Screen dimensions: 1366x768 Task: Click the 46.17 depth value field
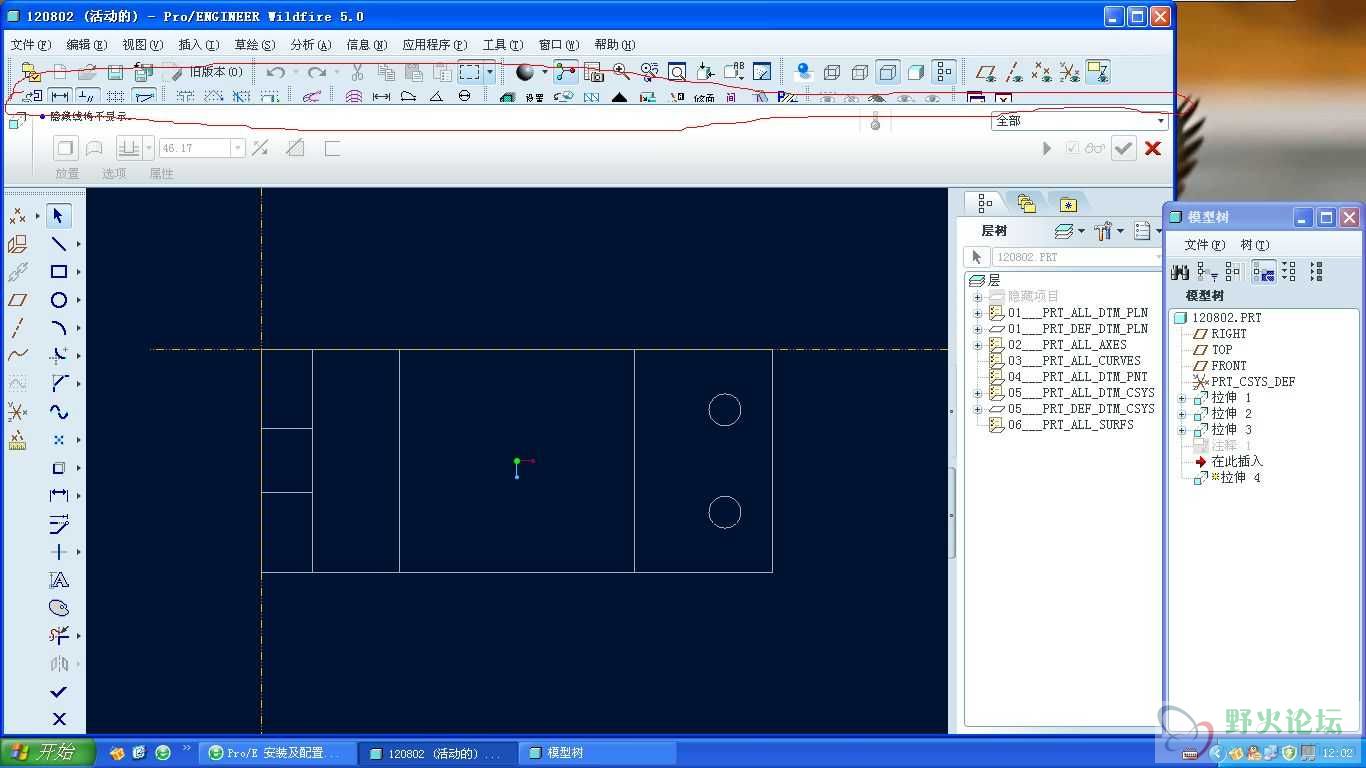point(194,148)
